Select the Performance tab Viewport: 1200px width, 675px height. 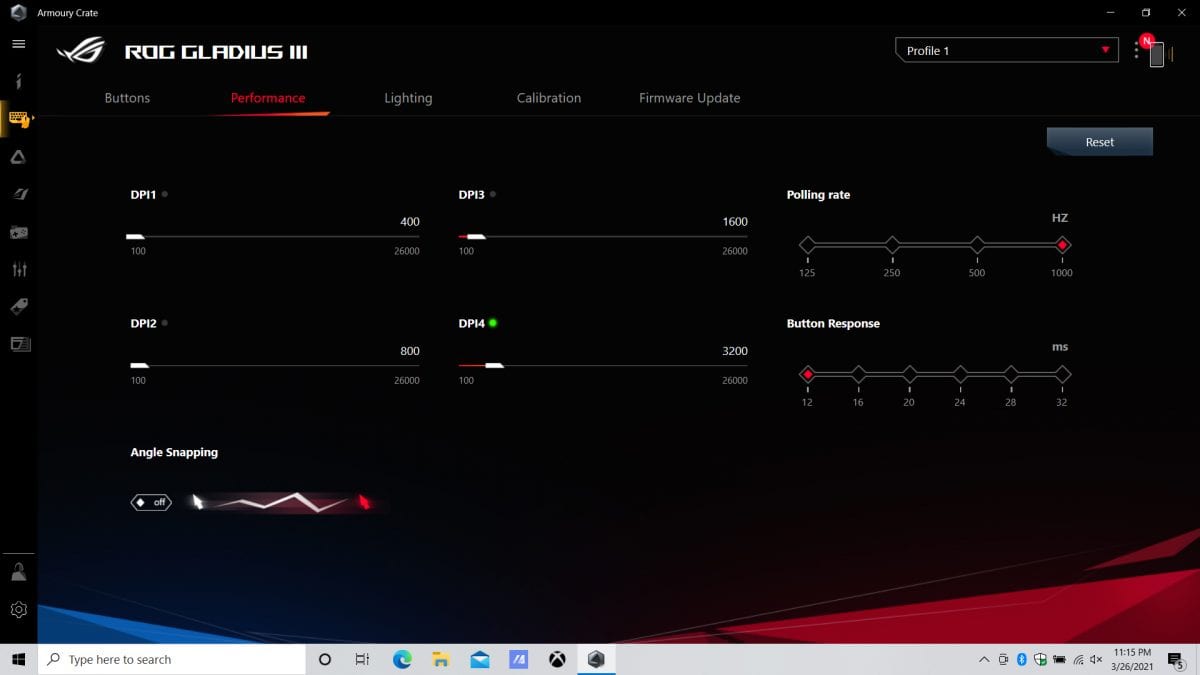point(268,98)
